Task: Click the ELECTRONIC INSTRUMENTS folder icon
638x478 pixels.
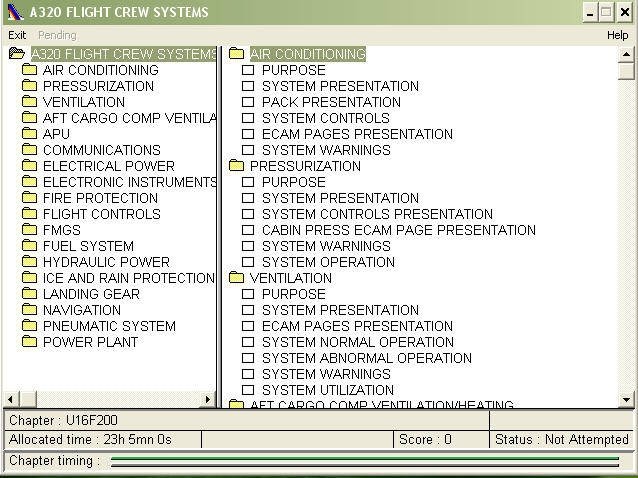Action: (29, 181)
